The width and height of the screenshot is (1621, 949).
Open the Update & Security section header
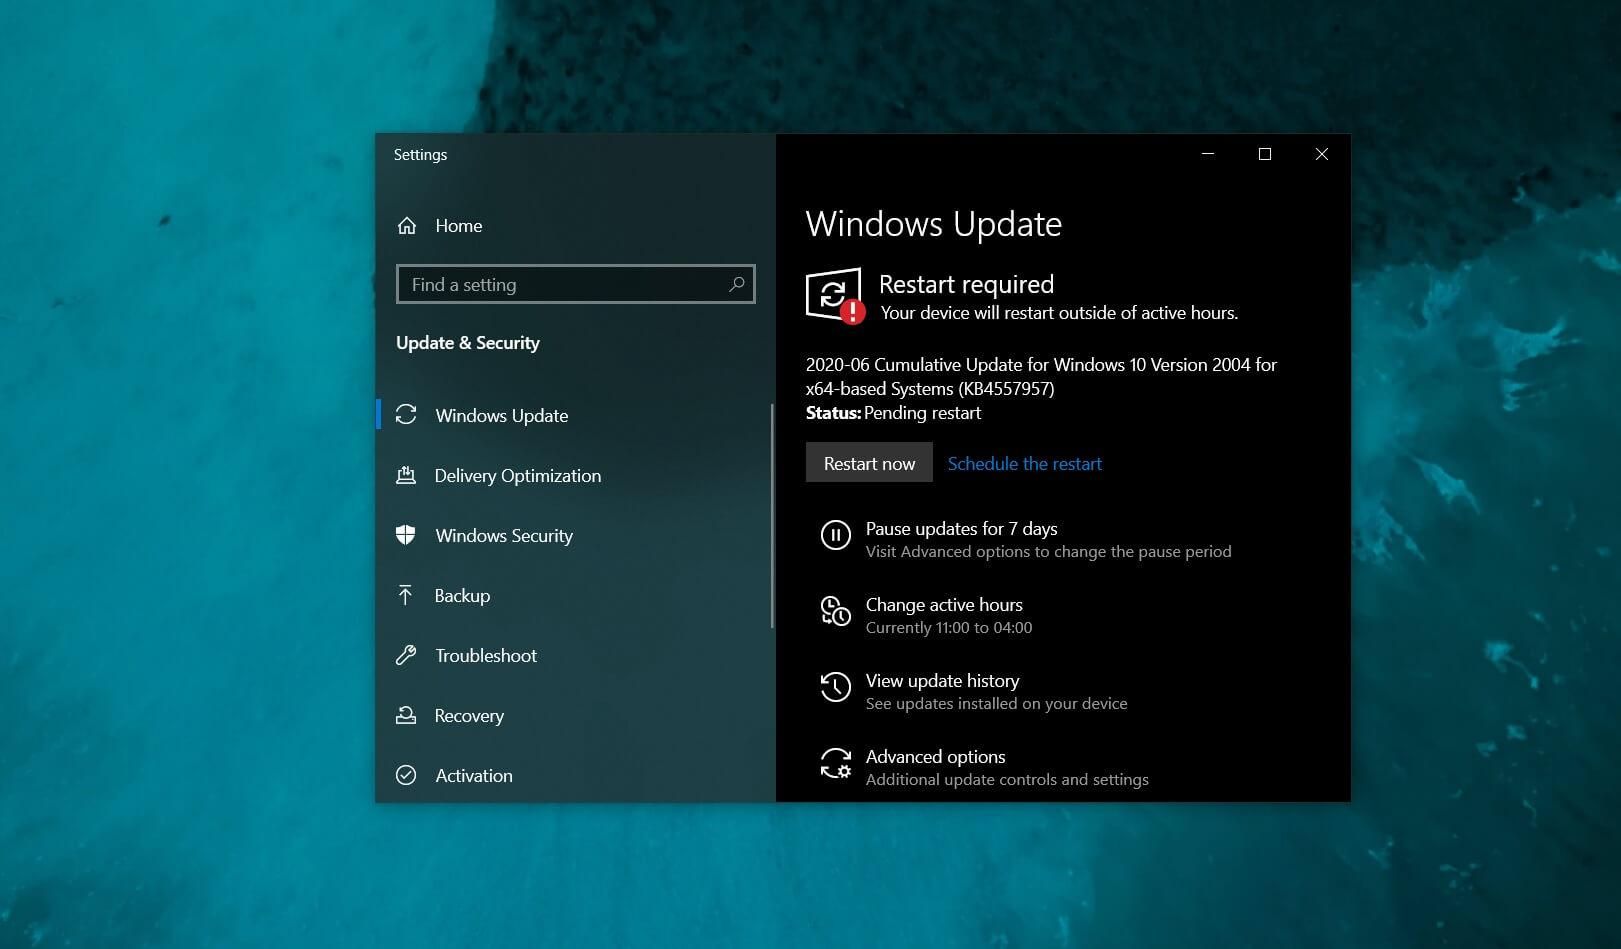coord(467,342)
